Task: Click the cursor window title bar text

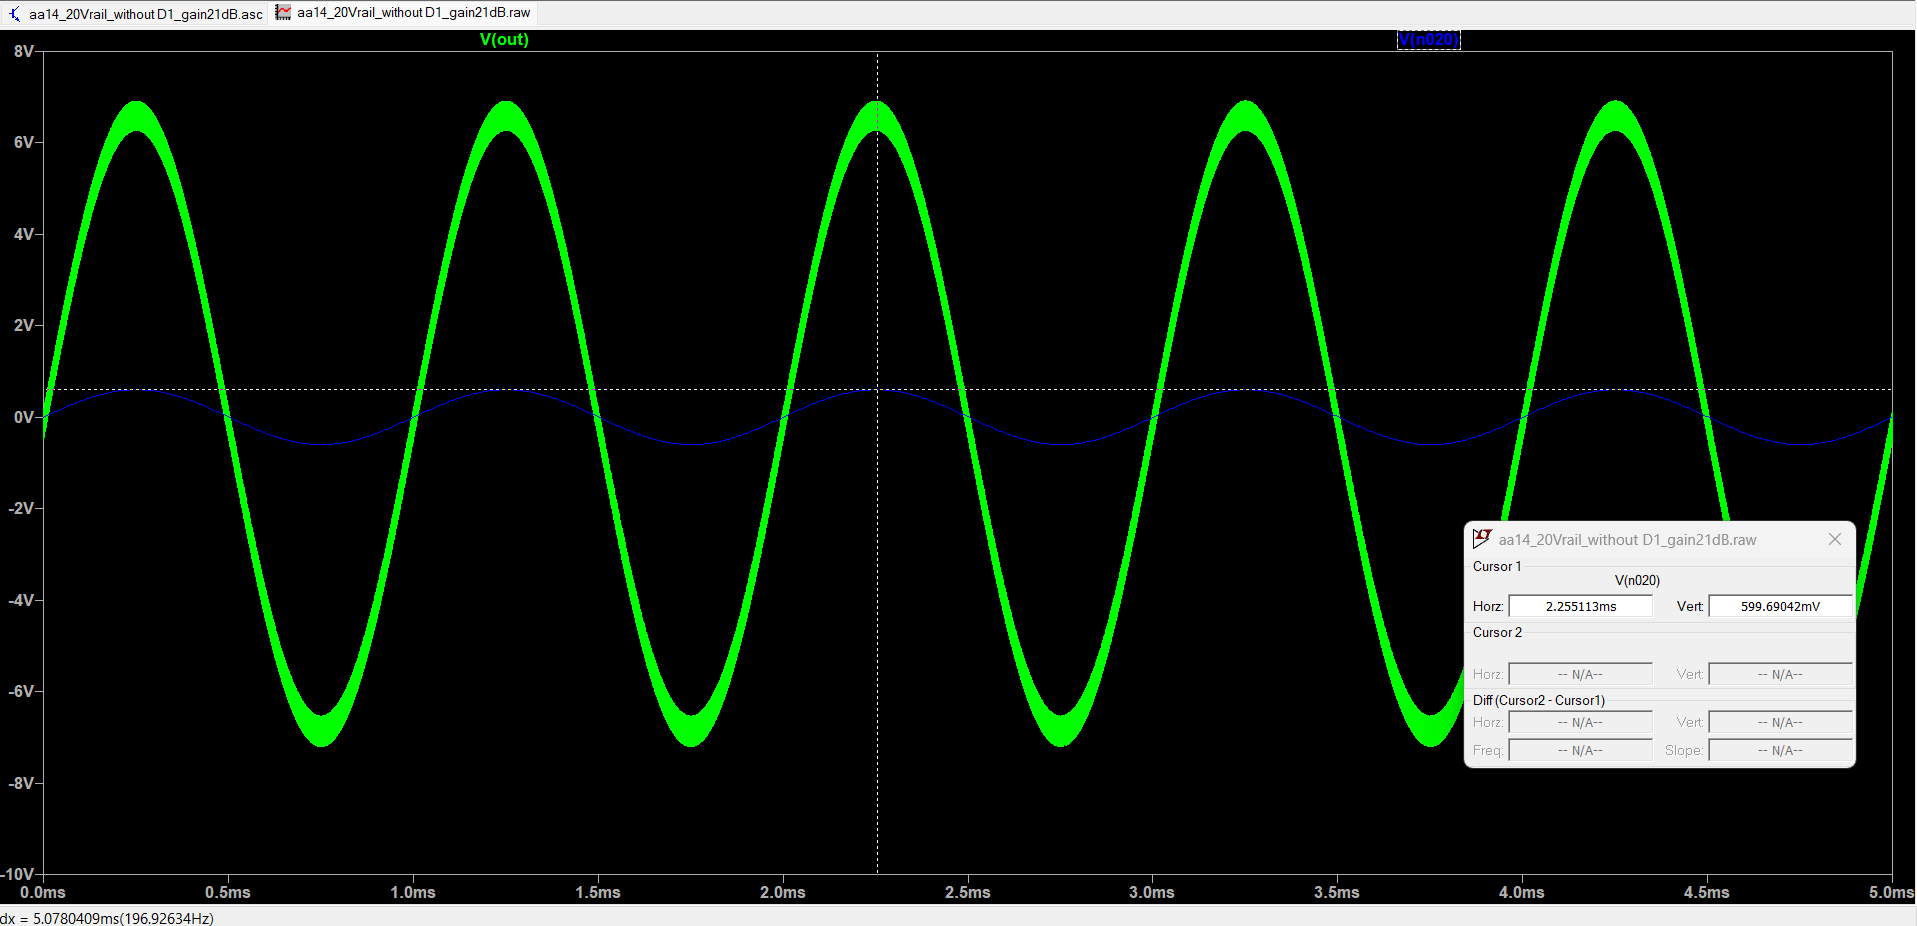Action: point(1627,540)
